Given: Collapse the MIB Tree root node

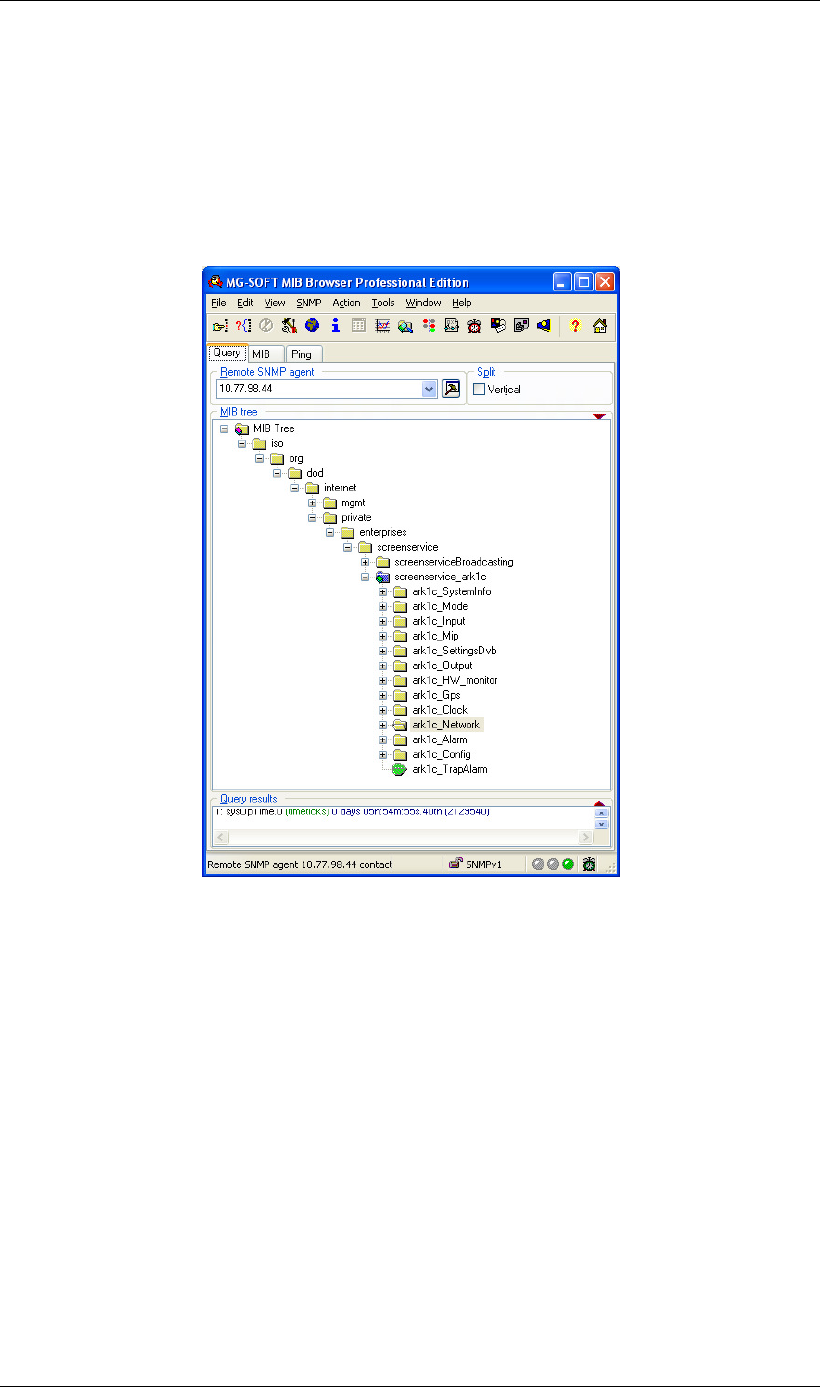Looking at the screenshot, I should 224,428.
